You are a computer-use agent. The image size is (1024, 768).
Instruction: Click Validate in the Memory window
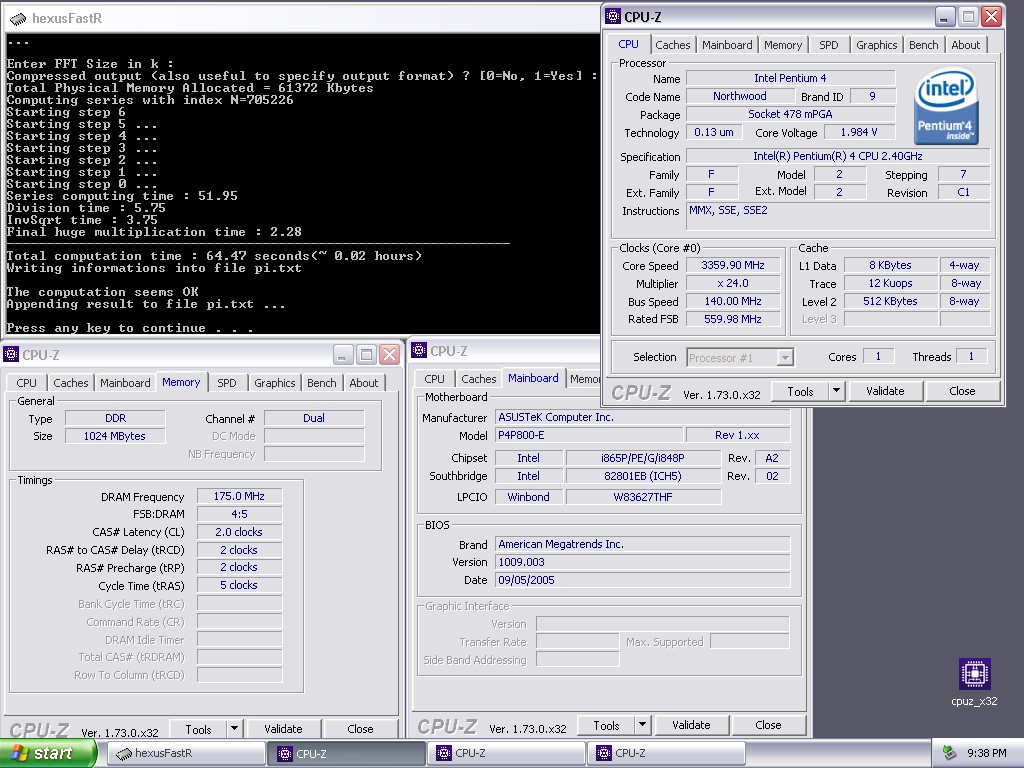(x=283, y=728)
